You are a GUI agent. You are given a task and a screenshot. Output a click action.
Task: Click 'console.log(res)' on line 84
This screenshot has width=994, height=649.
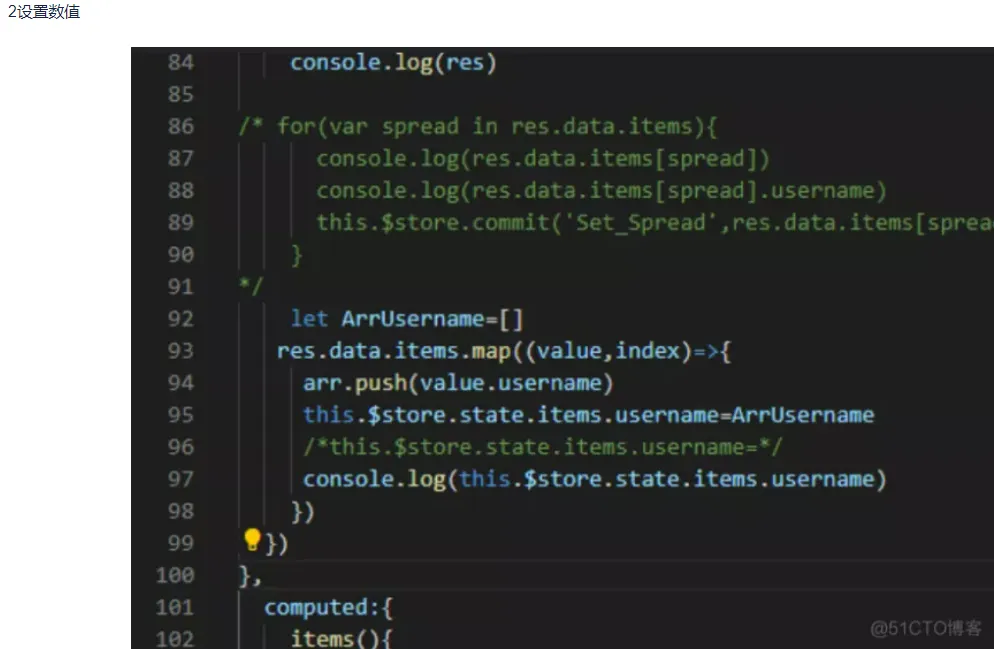tap(393, 63)
